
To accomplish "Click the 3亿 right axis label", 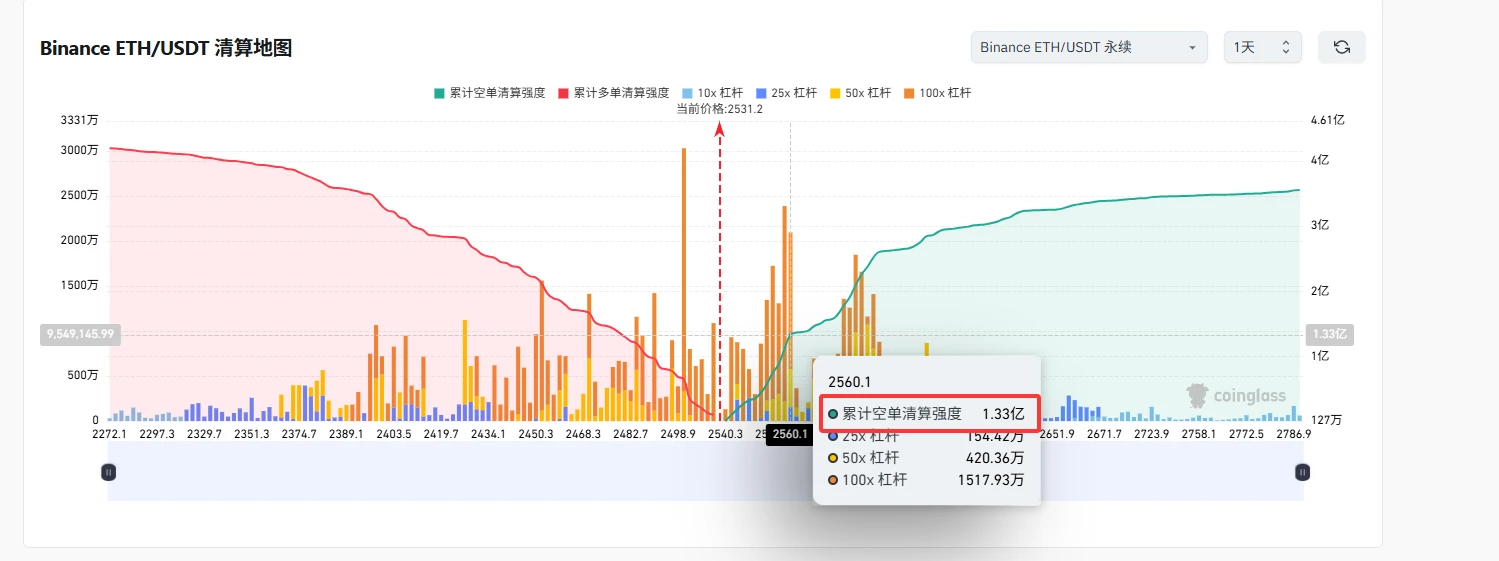I will tap(1320, 226).
